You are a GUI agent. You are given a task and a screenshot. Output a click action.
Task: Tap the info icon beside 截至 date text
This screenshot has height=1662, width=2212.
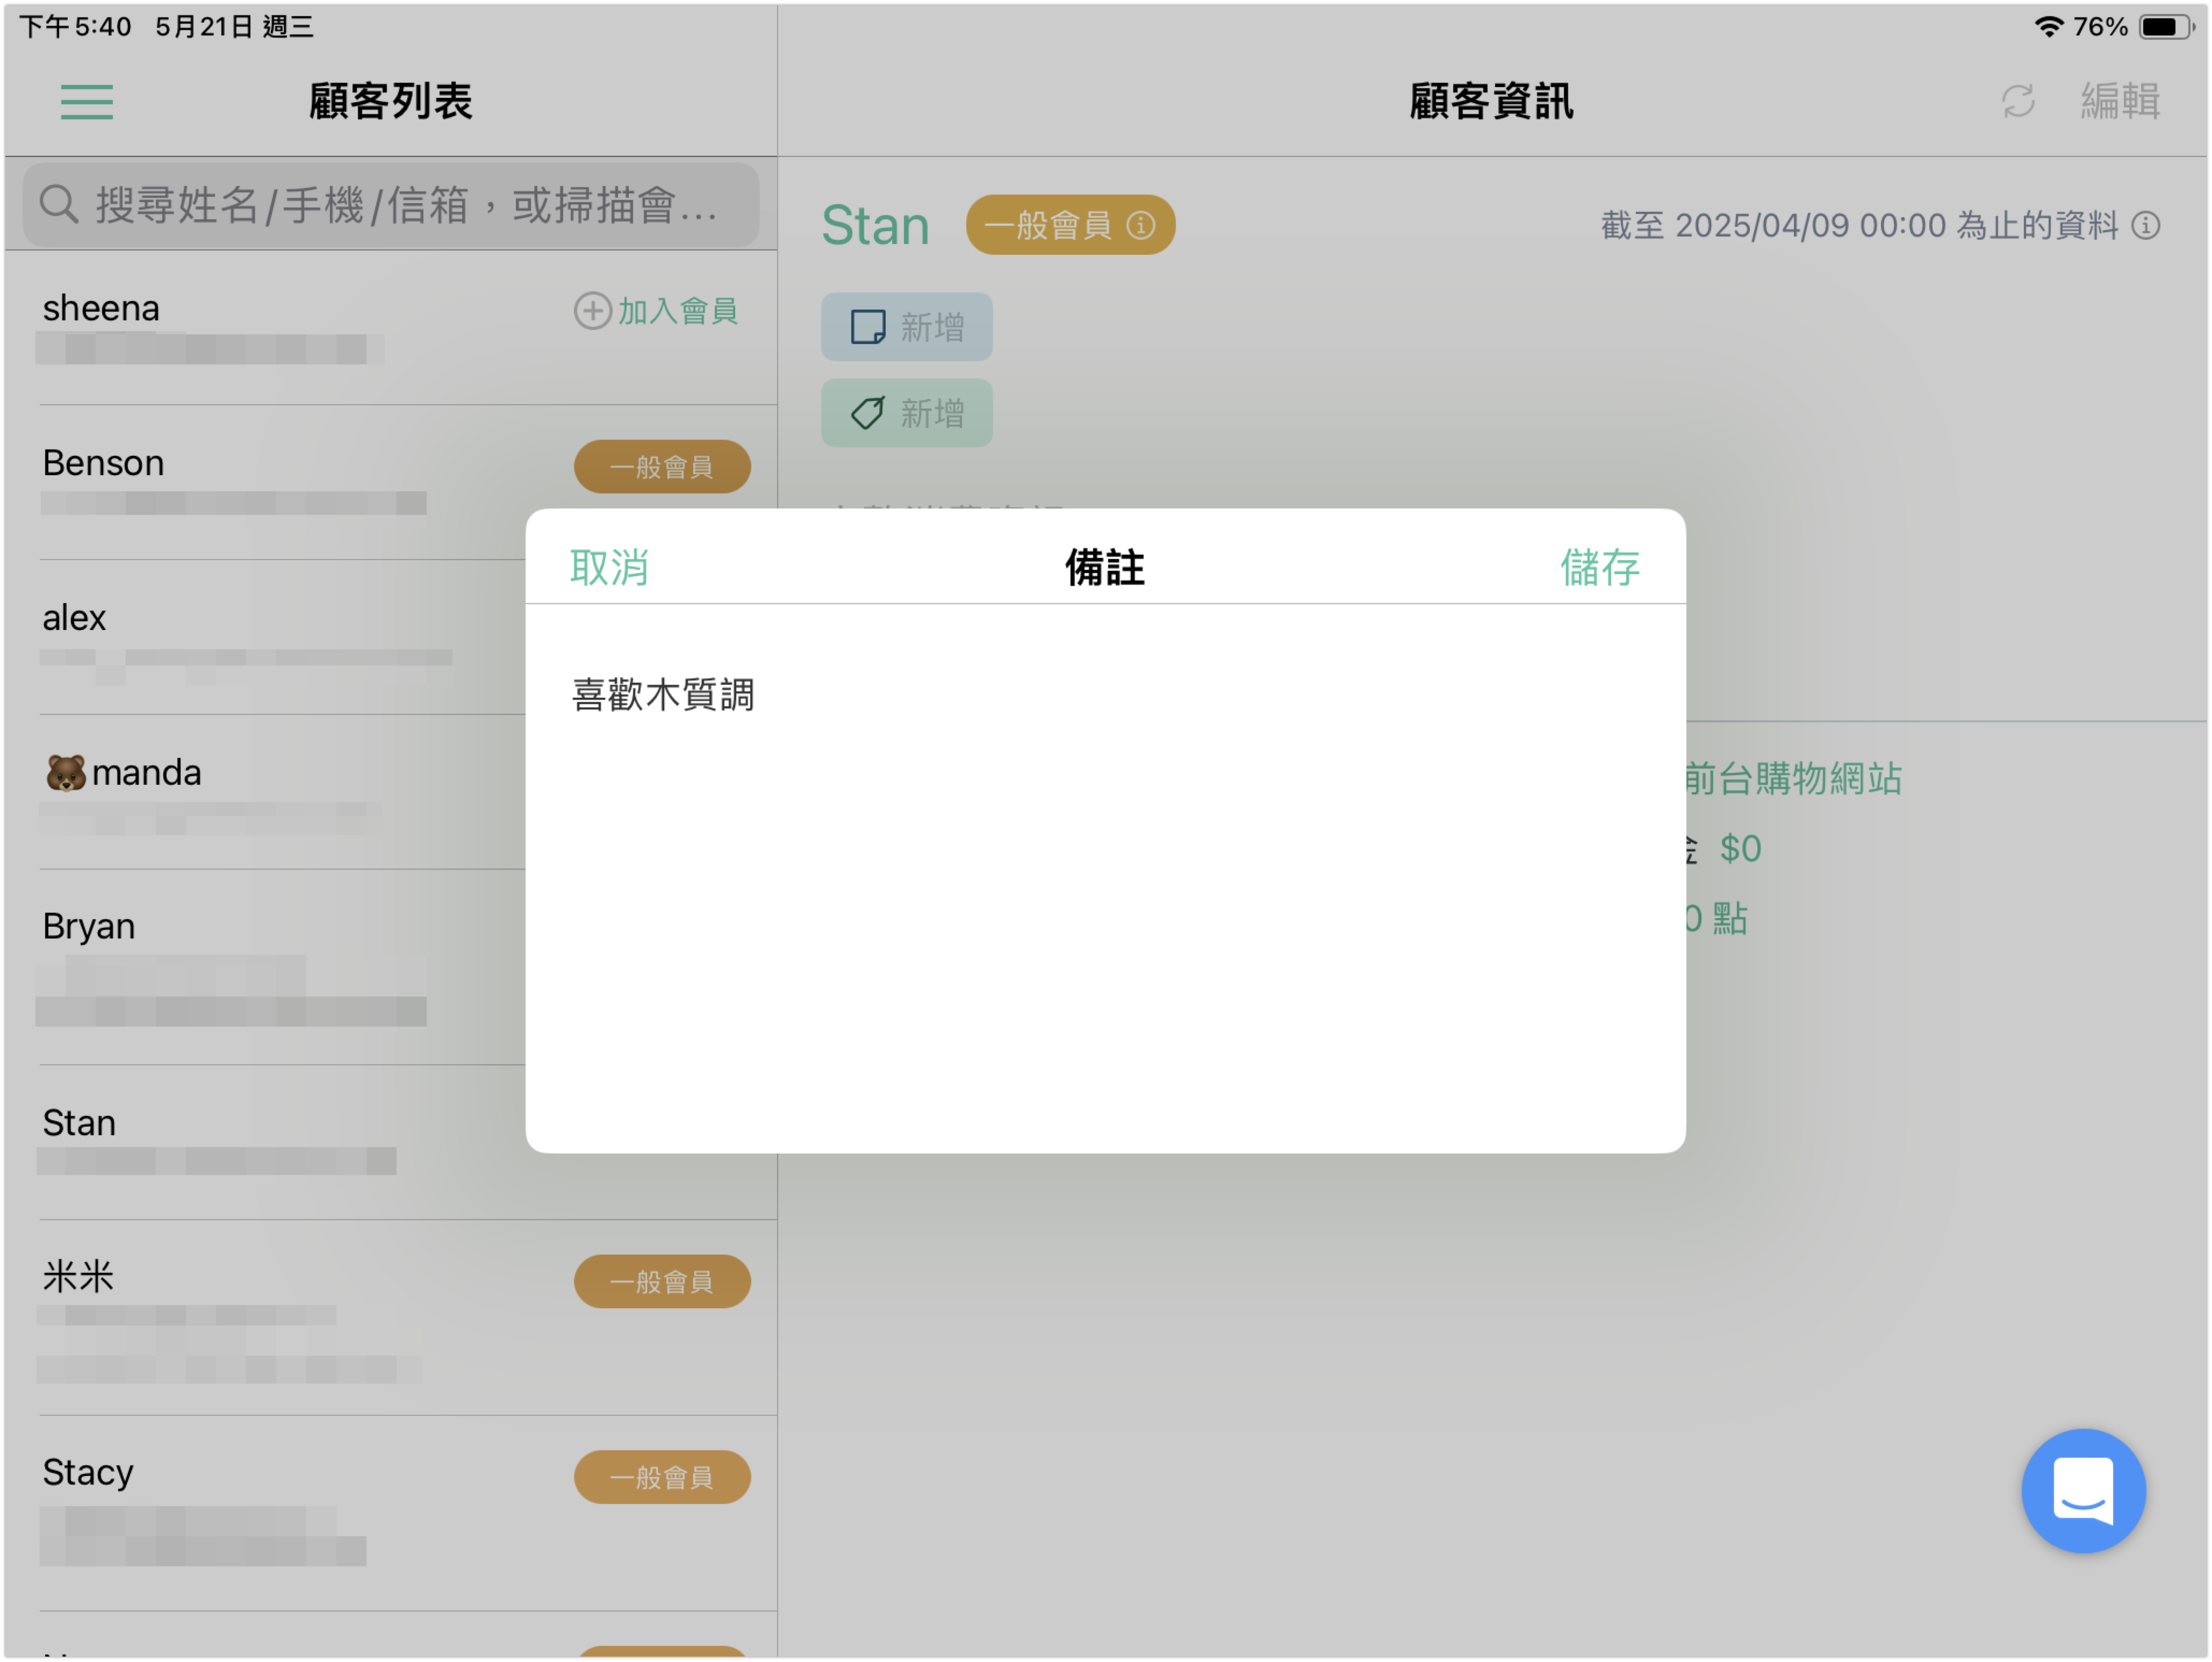coord(2145,225)
